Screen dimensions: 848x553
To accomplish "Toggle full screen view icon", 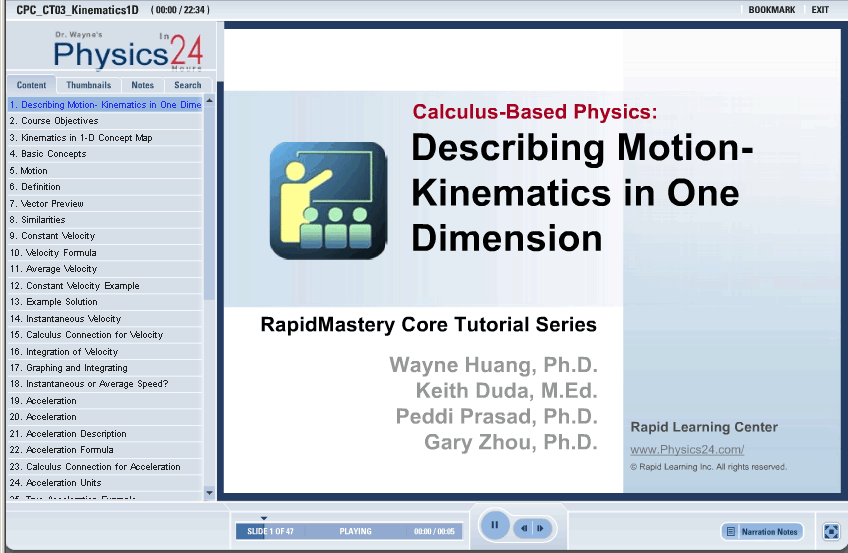I will click(831, 532).
